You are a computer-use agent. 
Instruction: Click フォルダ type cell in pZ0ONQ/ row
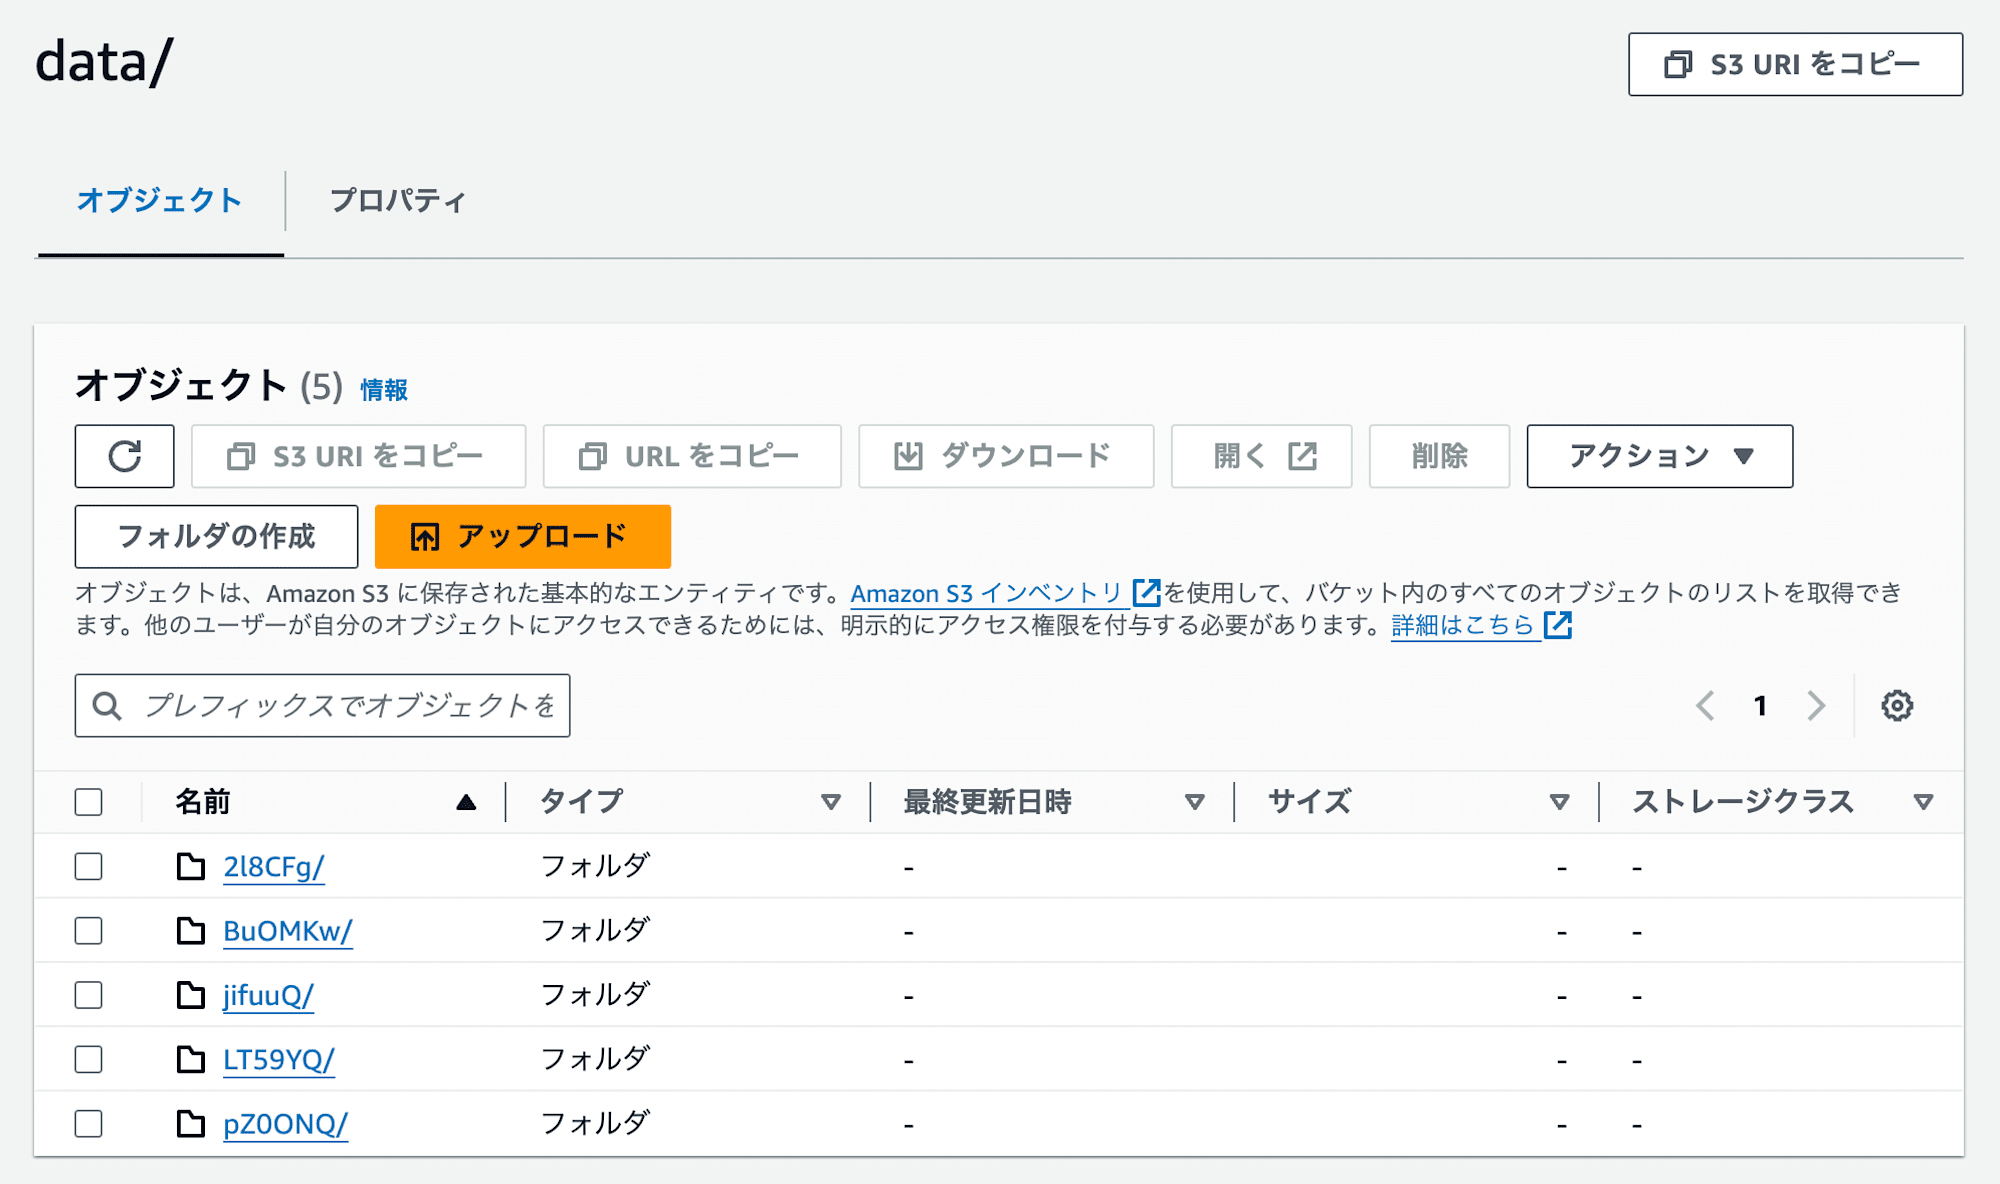[595, 1124]
